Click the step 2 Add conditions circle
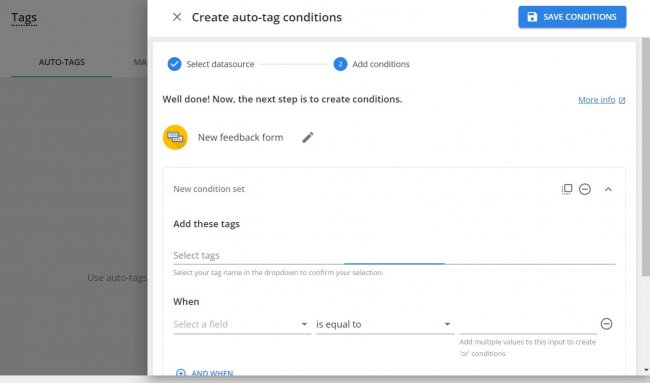This screenshot has height=383, width=650. coord(340,64)
